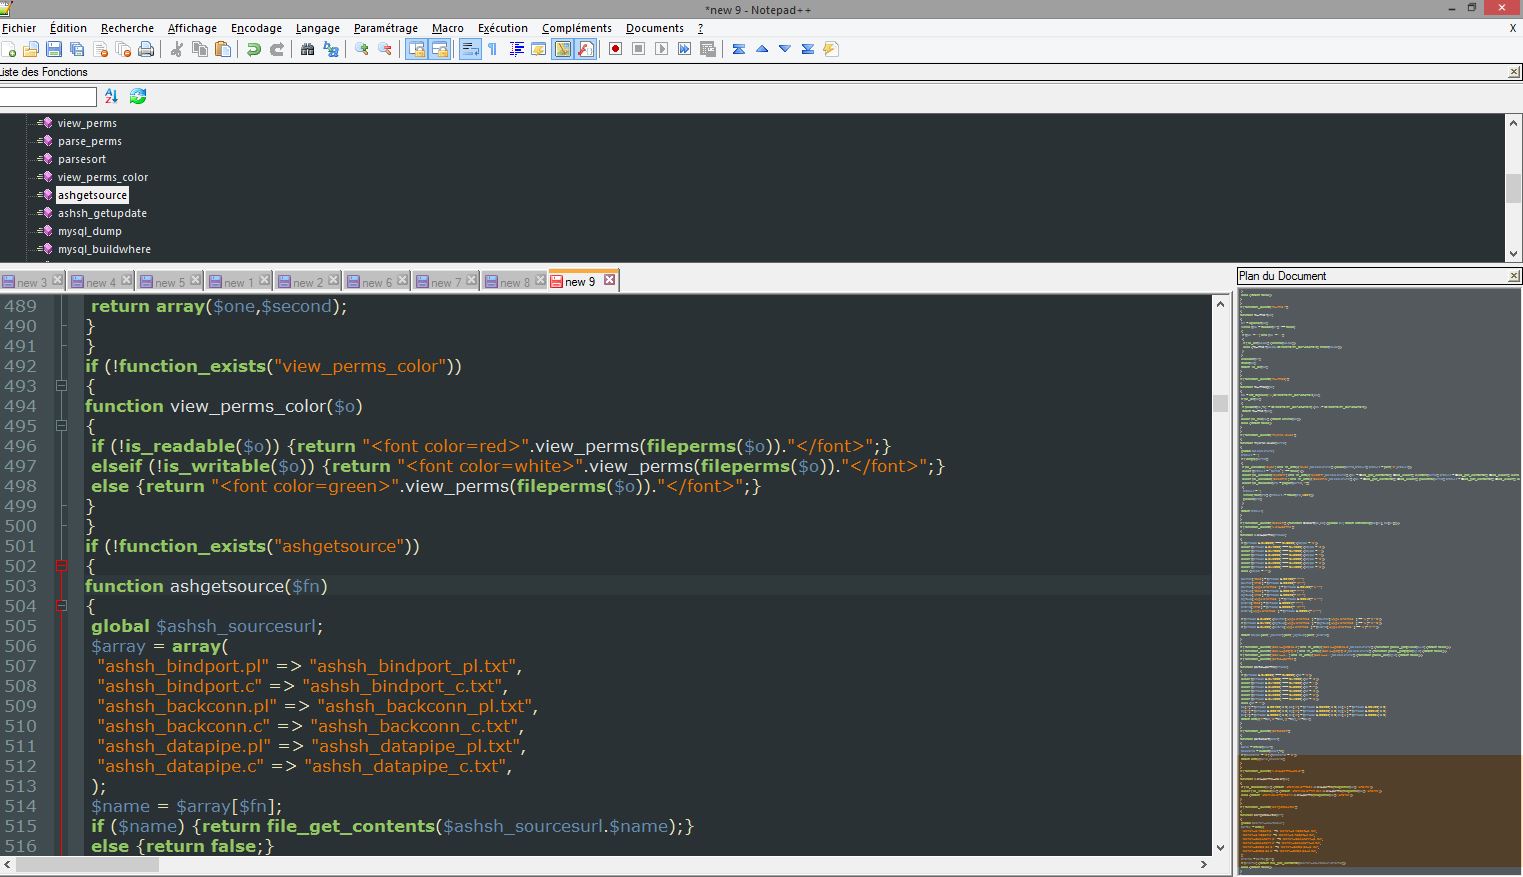Collapse the fold marker at line 502

[61, 566]
